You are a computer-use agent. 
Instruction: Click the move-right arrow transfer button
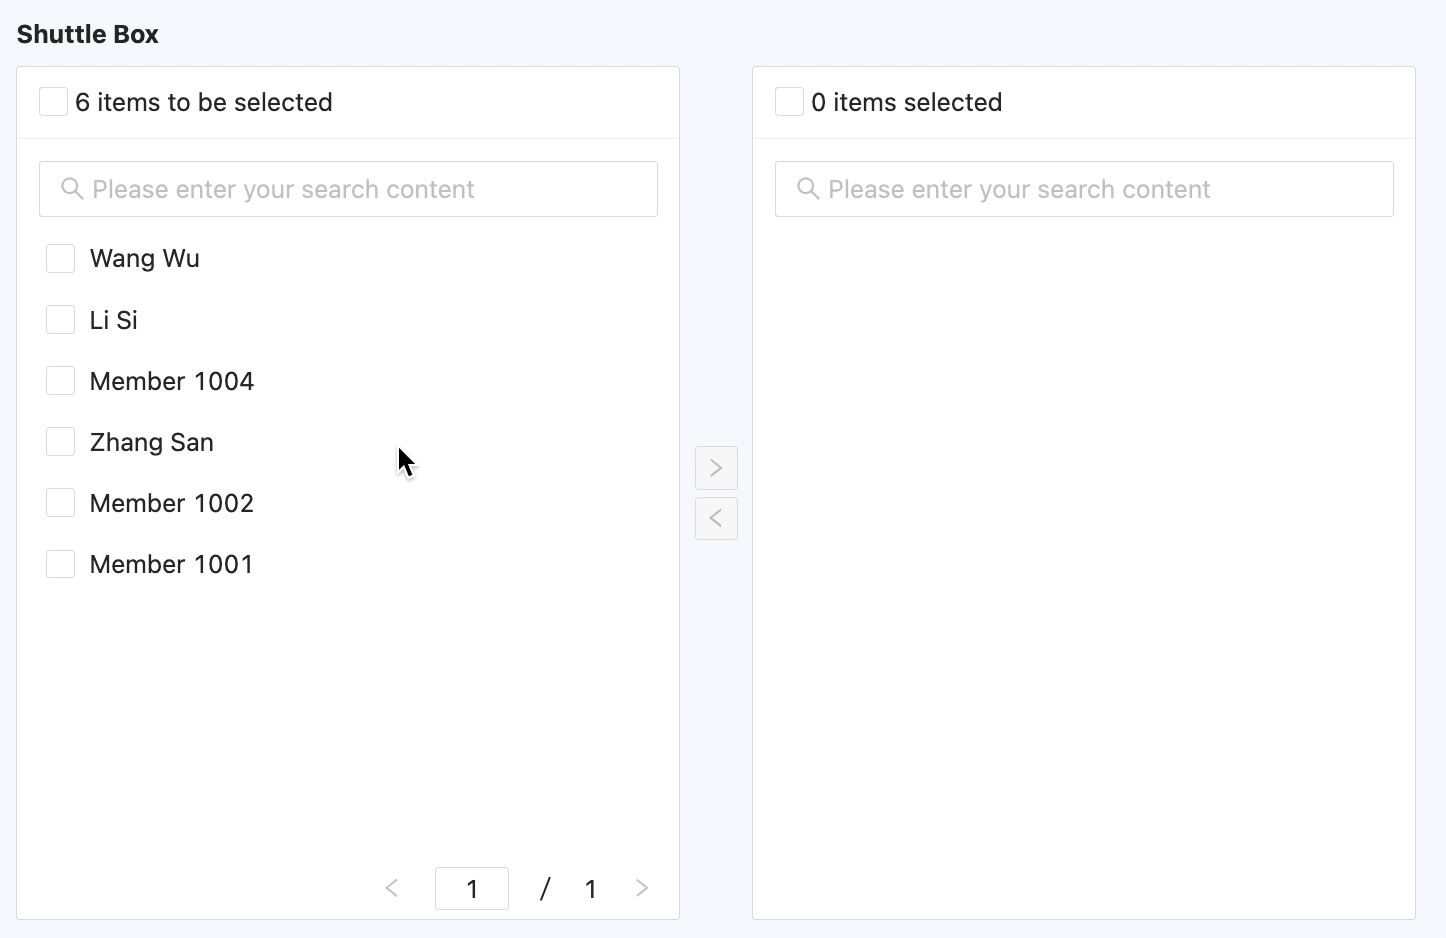click(716, 468)
